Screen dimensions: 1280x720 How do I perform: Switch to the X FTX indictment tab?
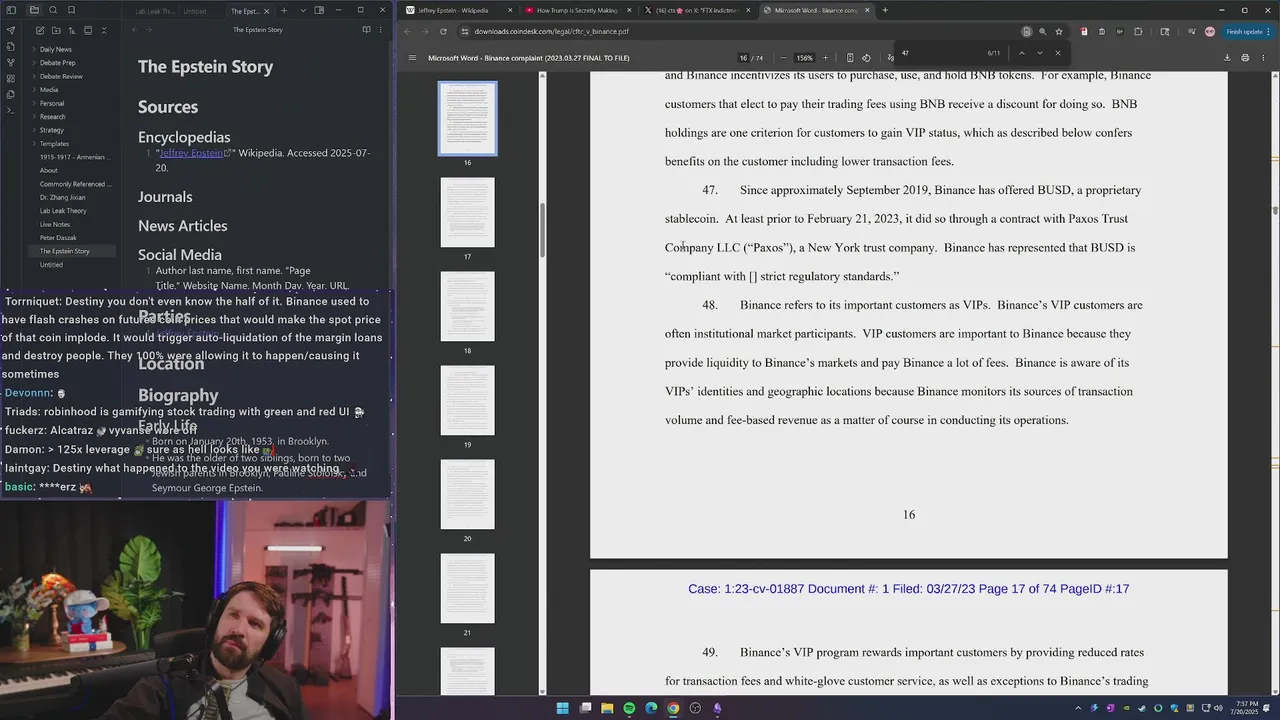[696, 10]
